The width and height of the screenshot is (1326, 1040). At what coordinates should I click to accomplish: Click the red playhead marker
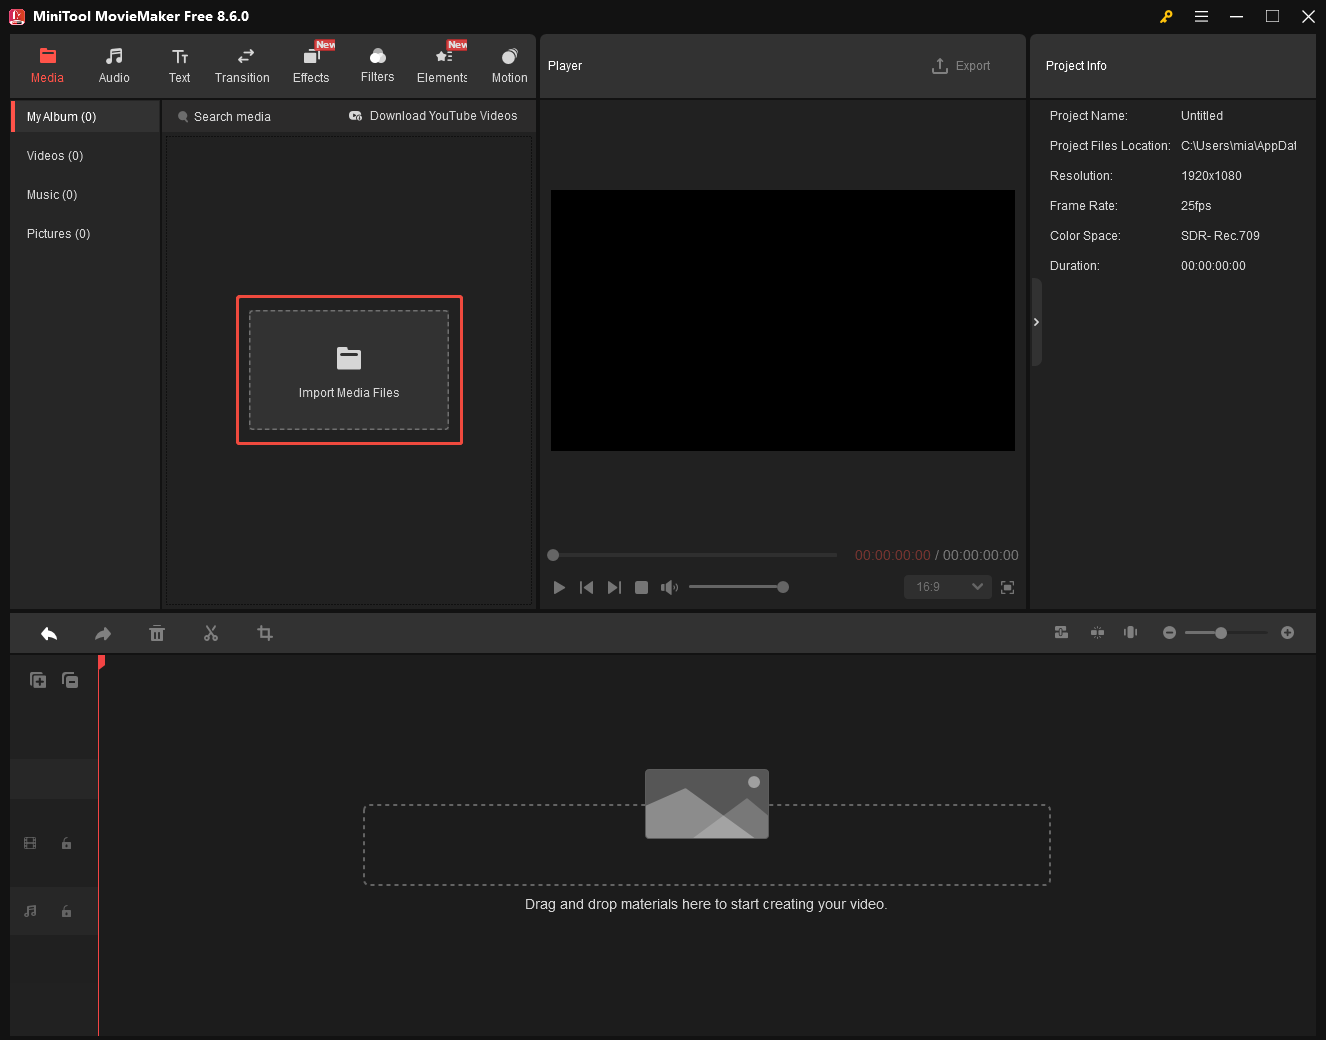point(101,662)
